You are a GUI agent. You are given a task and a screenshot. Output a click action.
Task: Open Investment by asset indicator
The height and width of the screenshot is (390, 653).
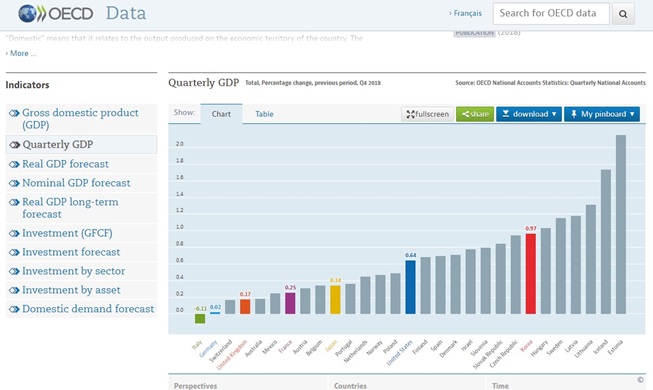pyautogui.click(x=71, y=290)
